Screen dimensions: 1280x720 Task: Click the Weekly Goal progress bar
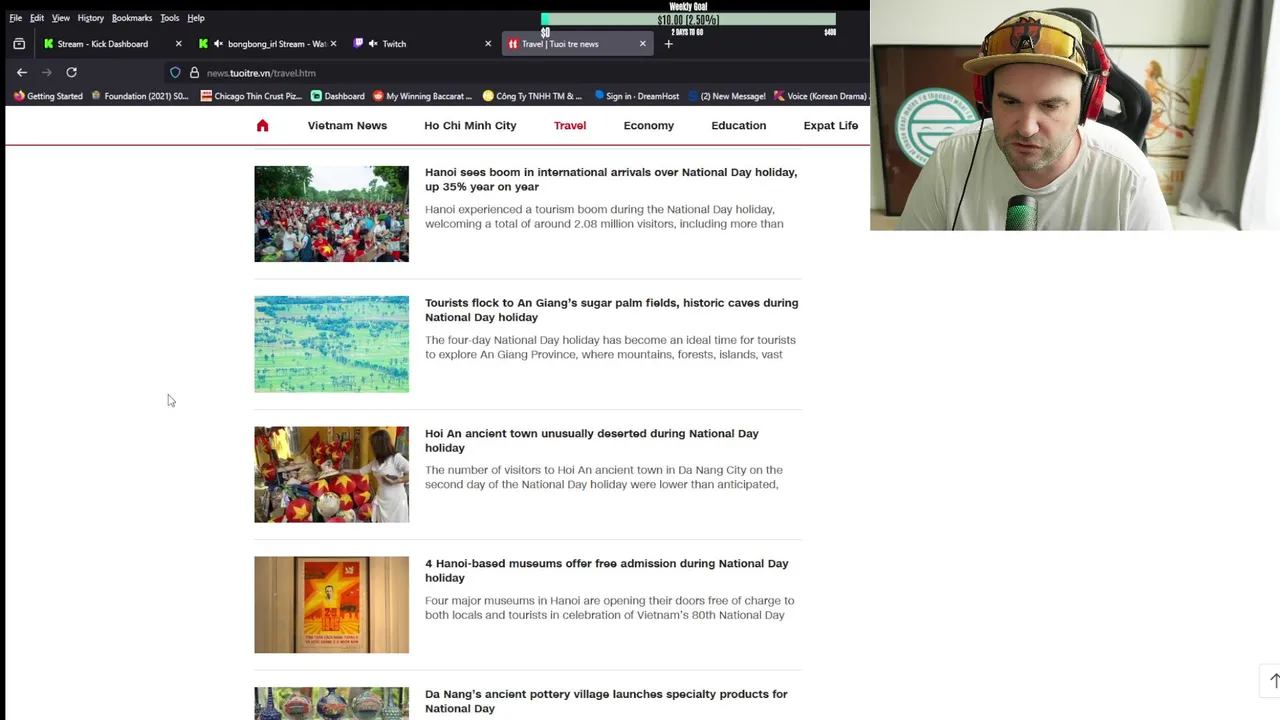(688, 19)
